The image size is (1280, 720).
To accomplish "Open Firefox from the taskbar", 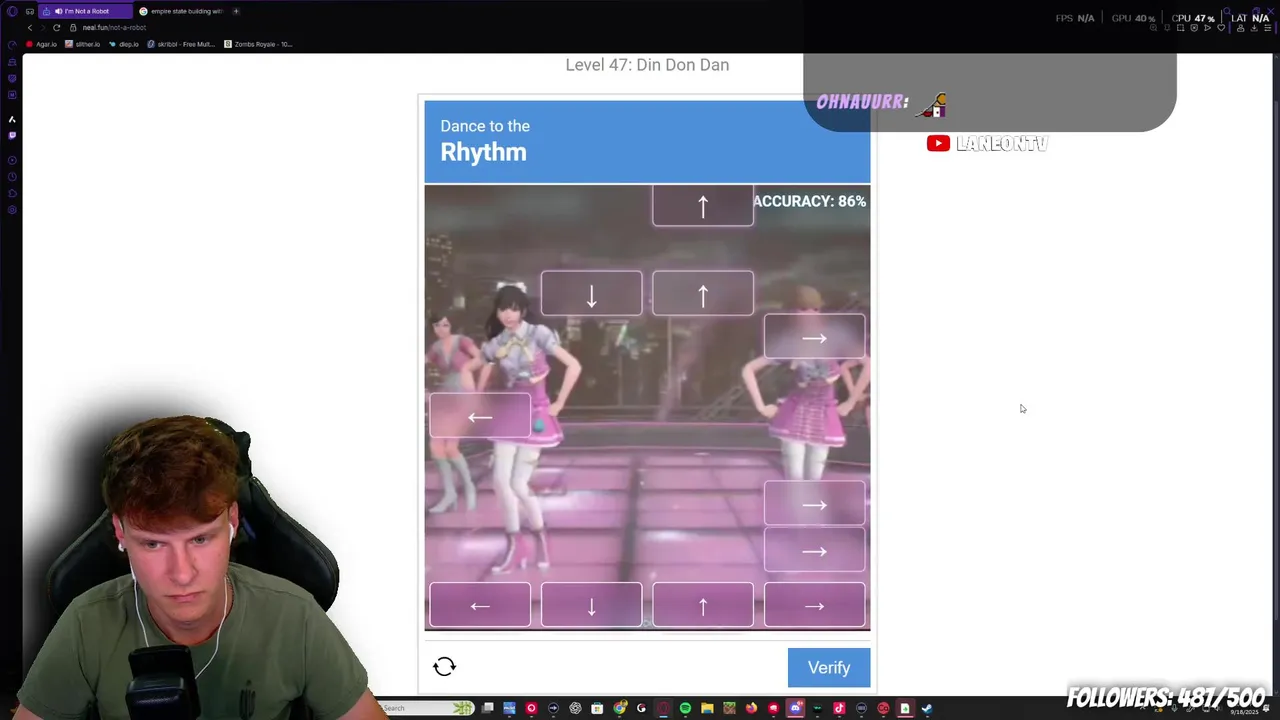I will (x=751, y=708).
